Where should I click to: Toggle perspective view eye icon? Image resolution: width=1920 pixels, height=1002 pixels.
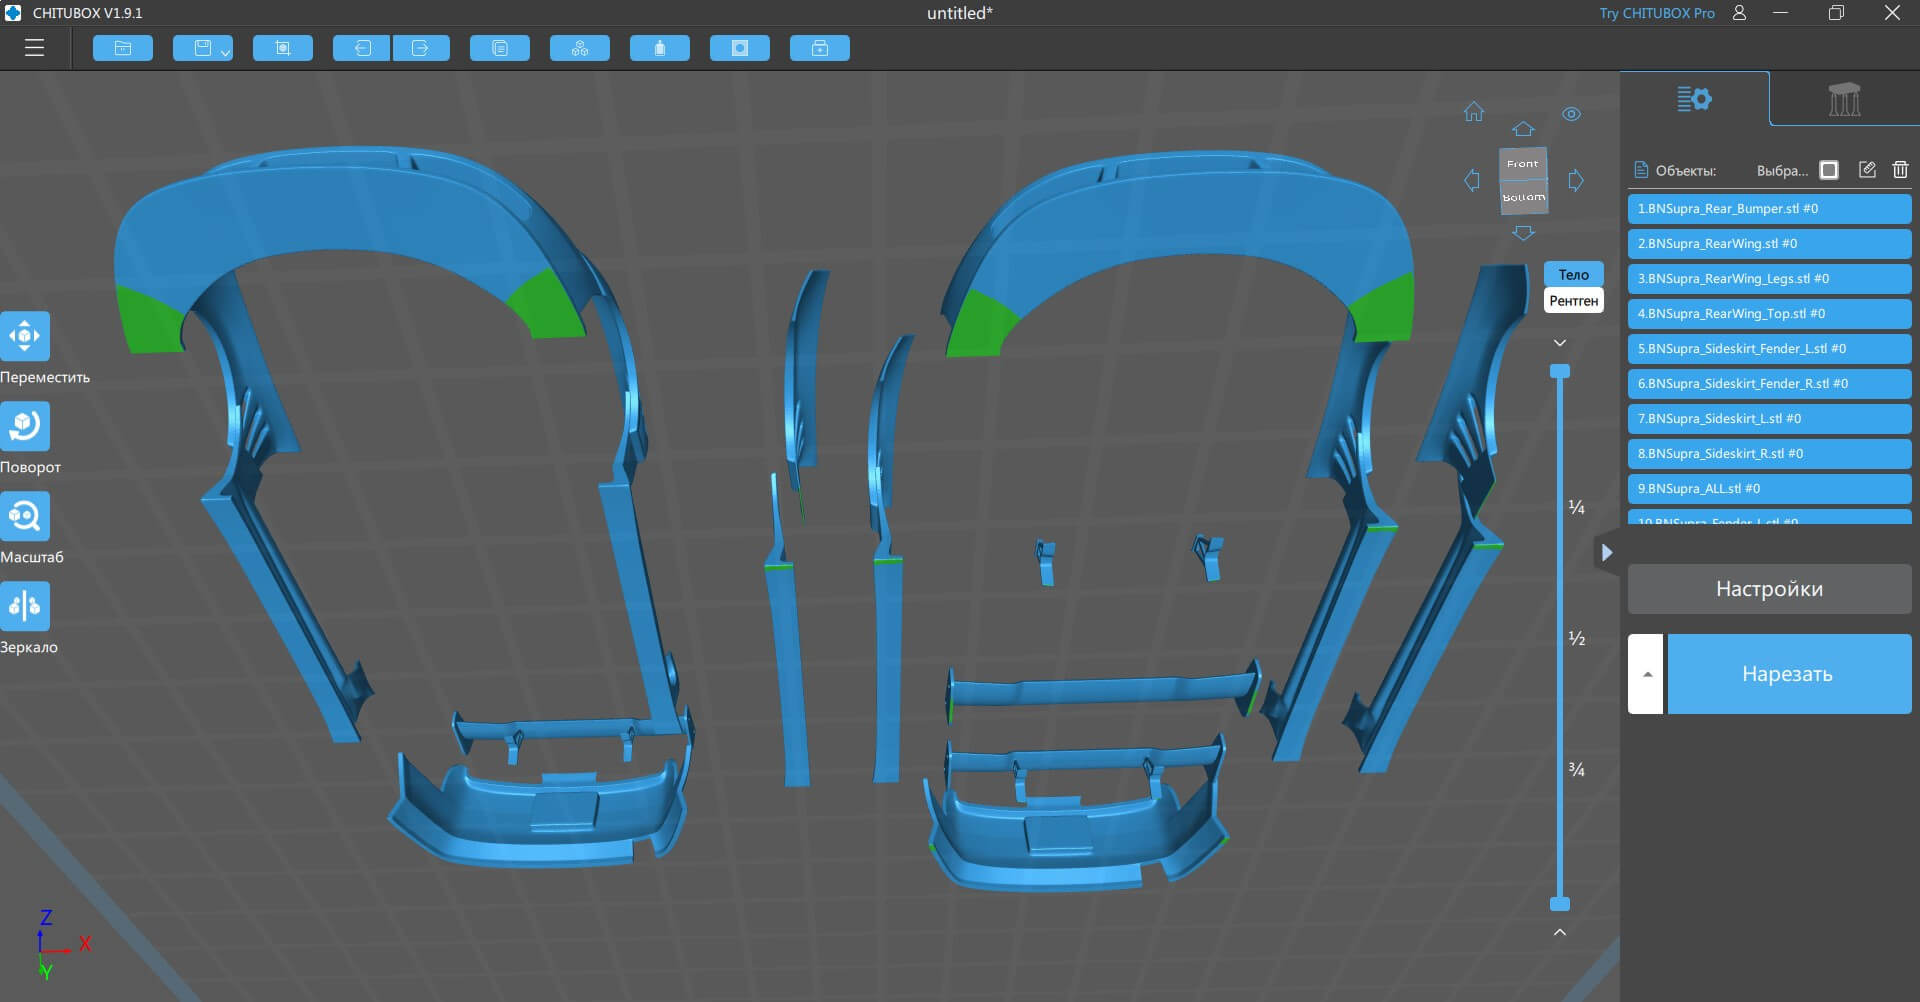1571,114
